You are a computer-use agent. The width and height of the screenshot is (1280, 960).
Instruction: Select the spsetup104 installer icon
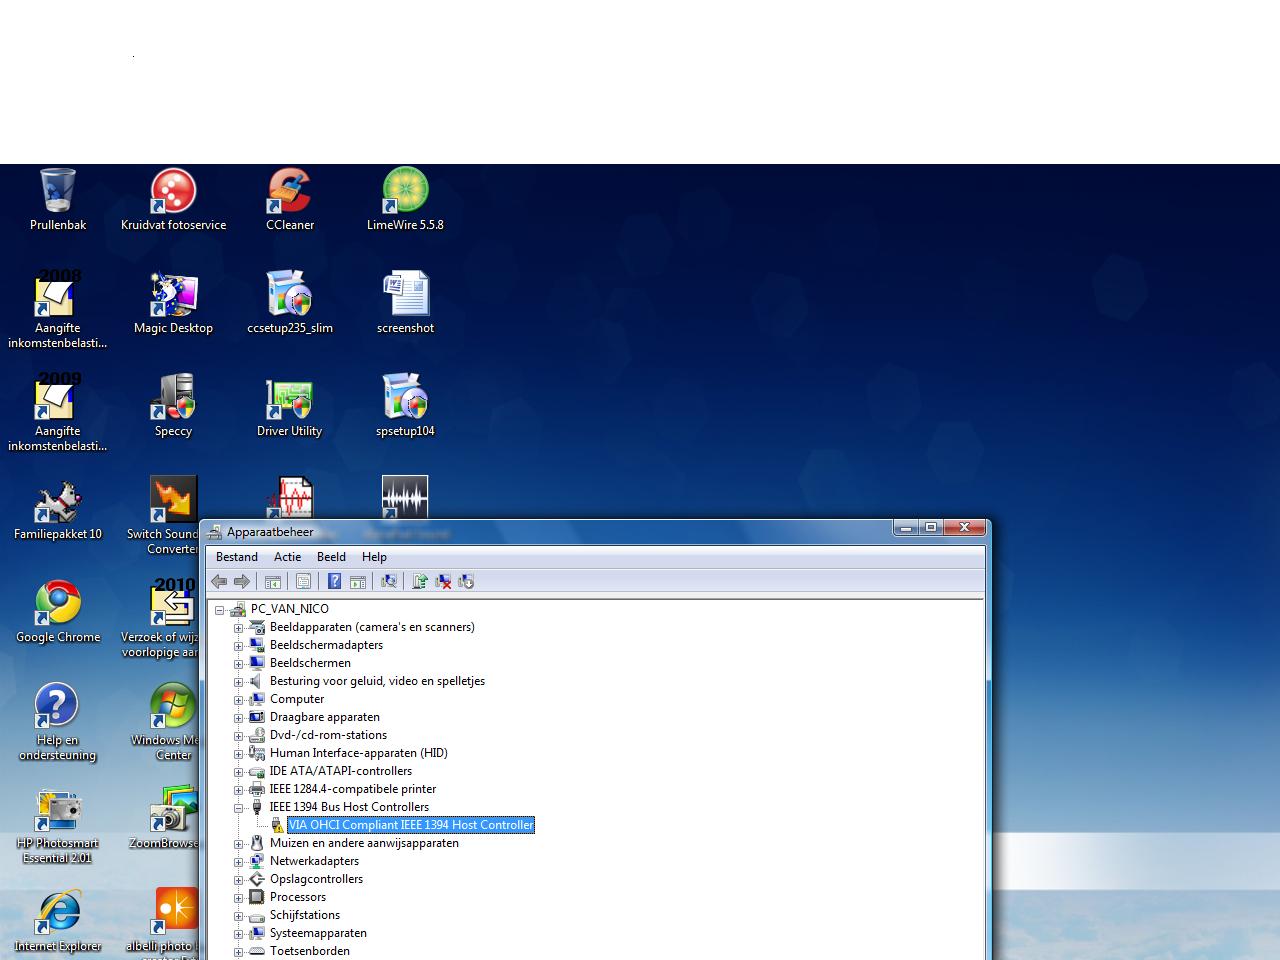(405, 406)
